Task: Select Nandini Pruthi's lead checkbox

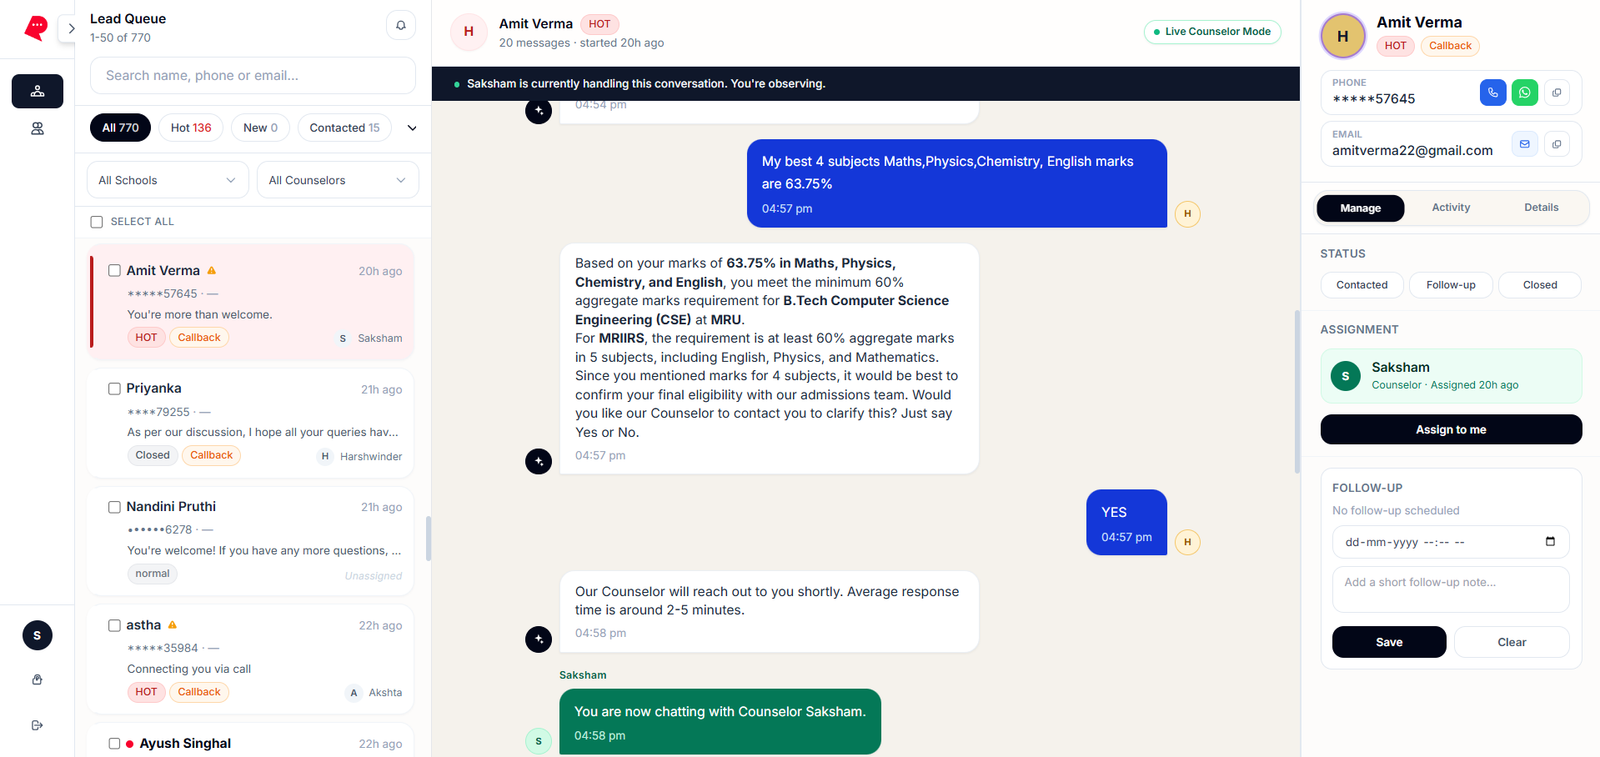Action: tap(114, 507)
